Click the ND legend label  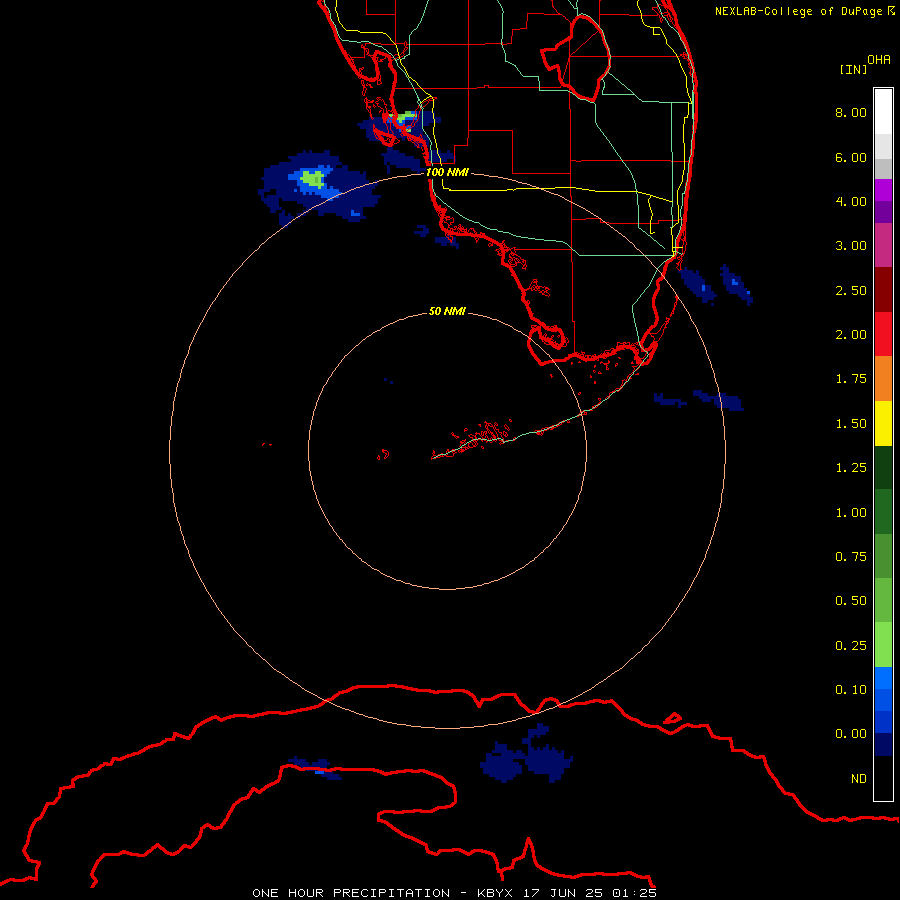coord(859,779)
